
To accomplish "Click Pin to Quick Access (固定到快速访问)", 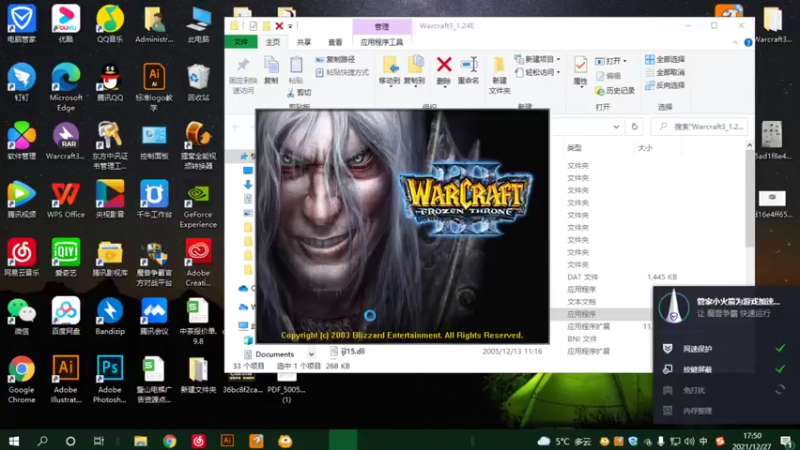I will click(243, 76).
